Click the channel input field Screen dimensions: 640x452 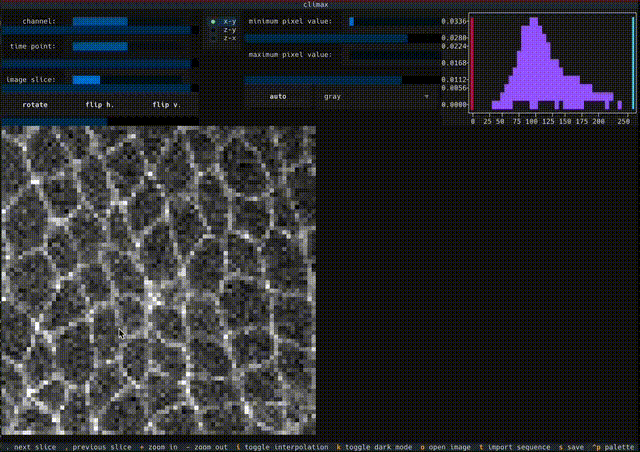tap(128, 21)
